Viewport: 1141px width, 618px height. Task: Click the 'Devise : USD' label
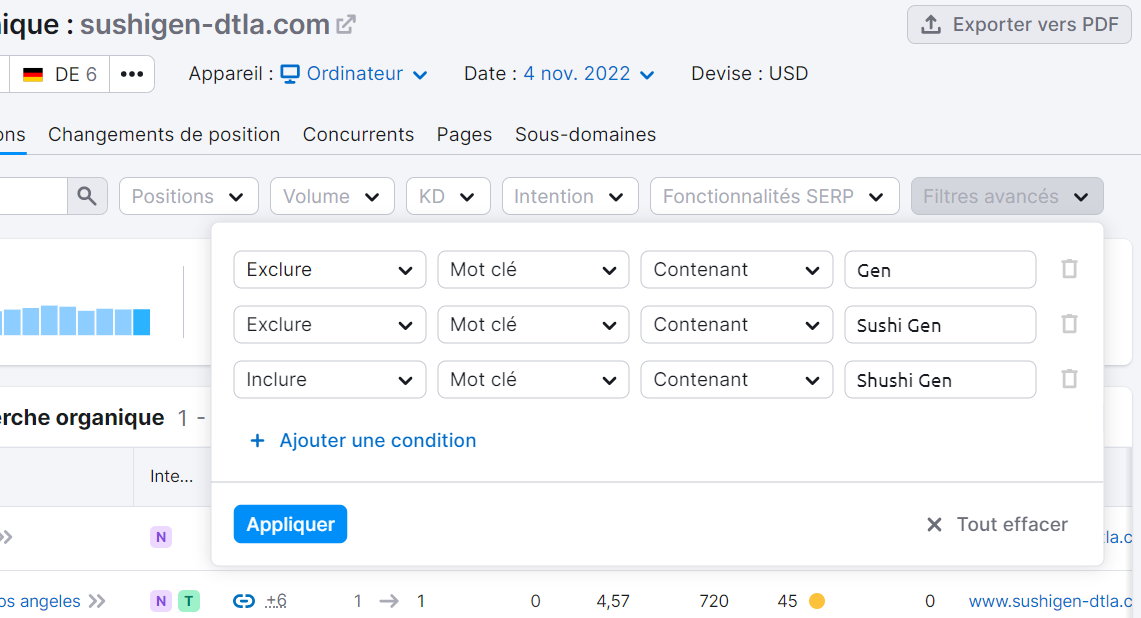click(x=750, y=74)
